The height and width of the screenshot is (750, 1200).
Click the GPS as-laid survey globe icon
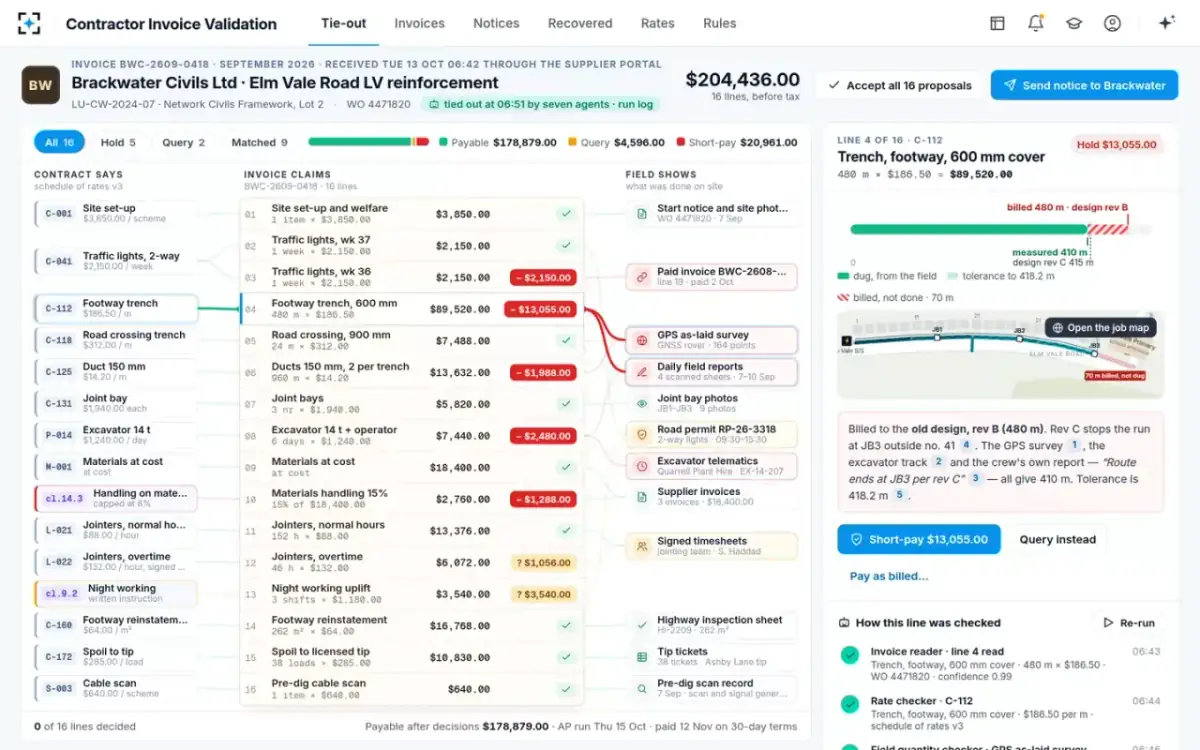[642, 341]
